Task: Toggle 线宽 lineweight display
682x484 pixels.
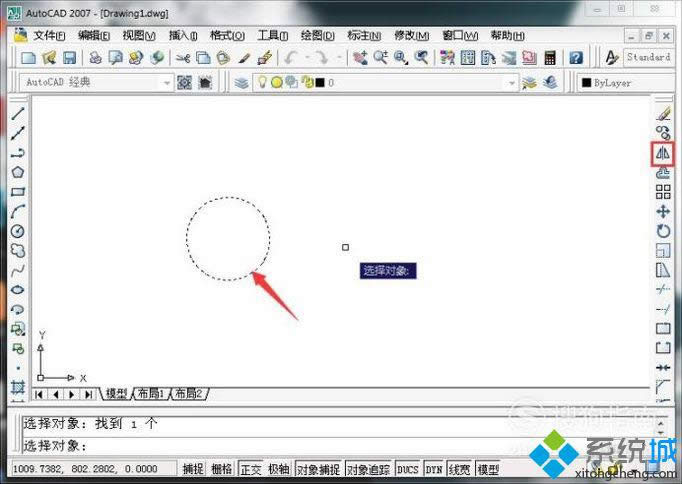Action: (460, 469)
